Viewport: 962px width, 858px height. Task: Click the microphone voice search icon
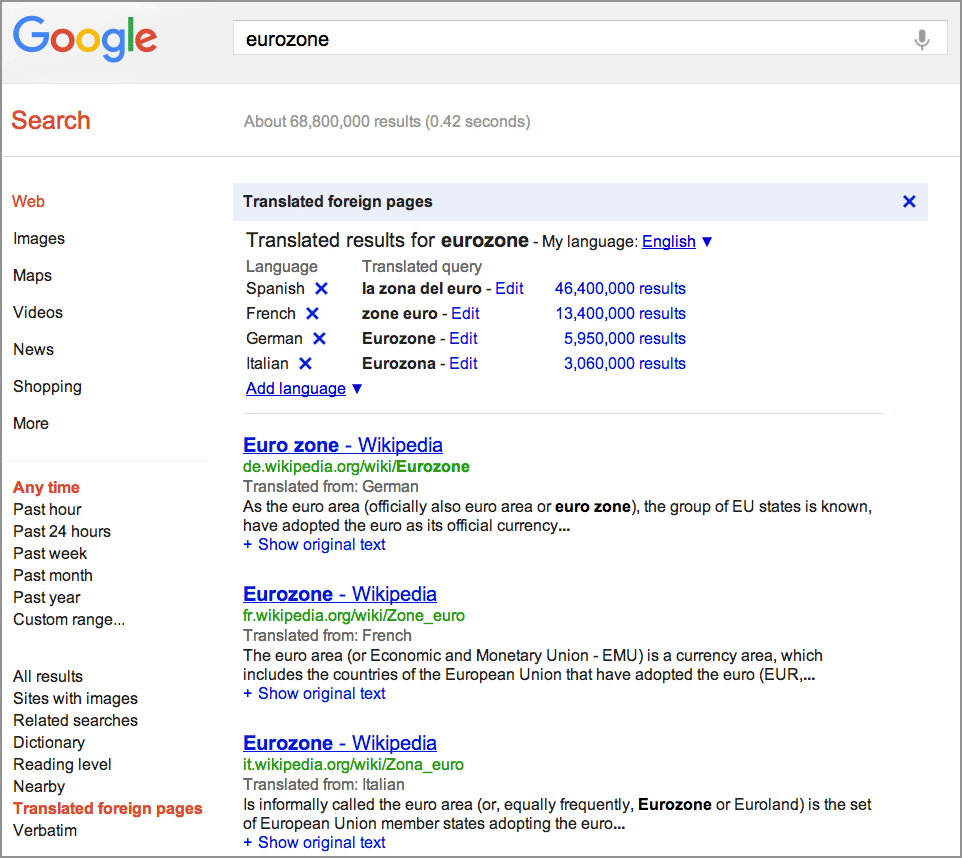(921, 40)
